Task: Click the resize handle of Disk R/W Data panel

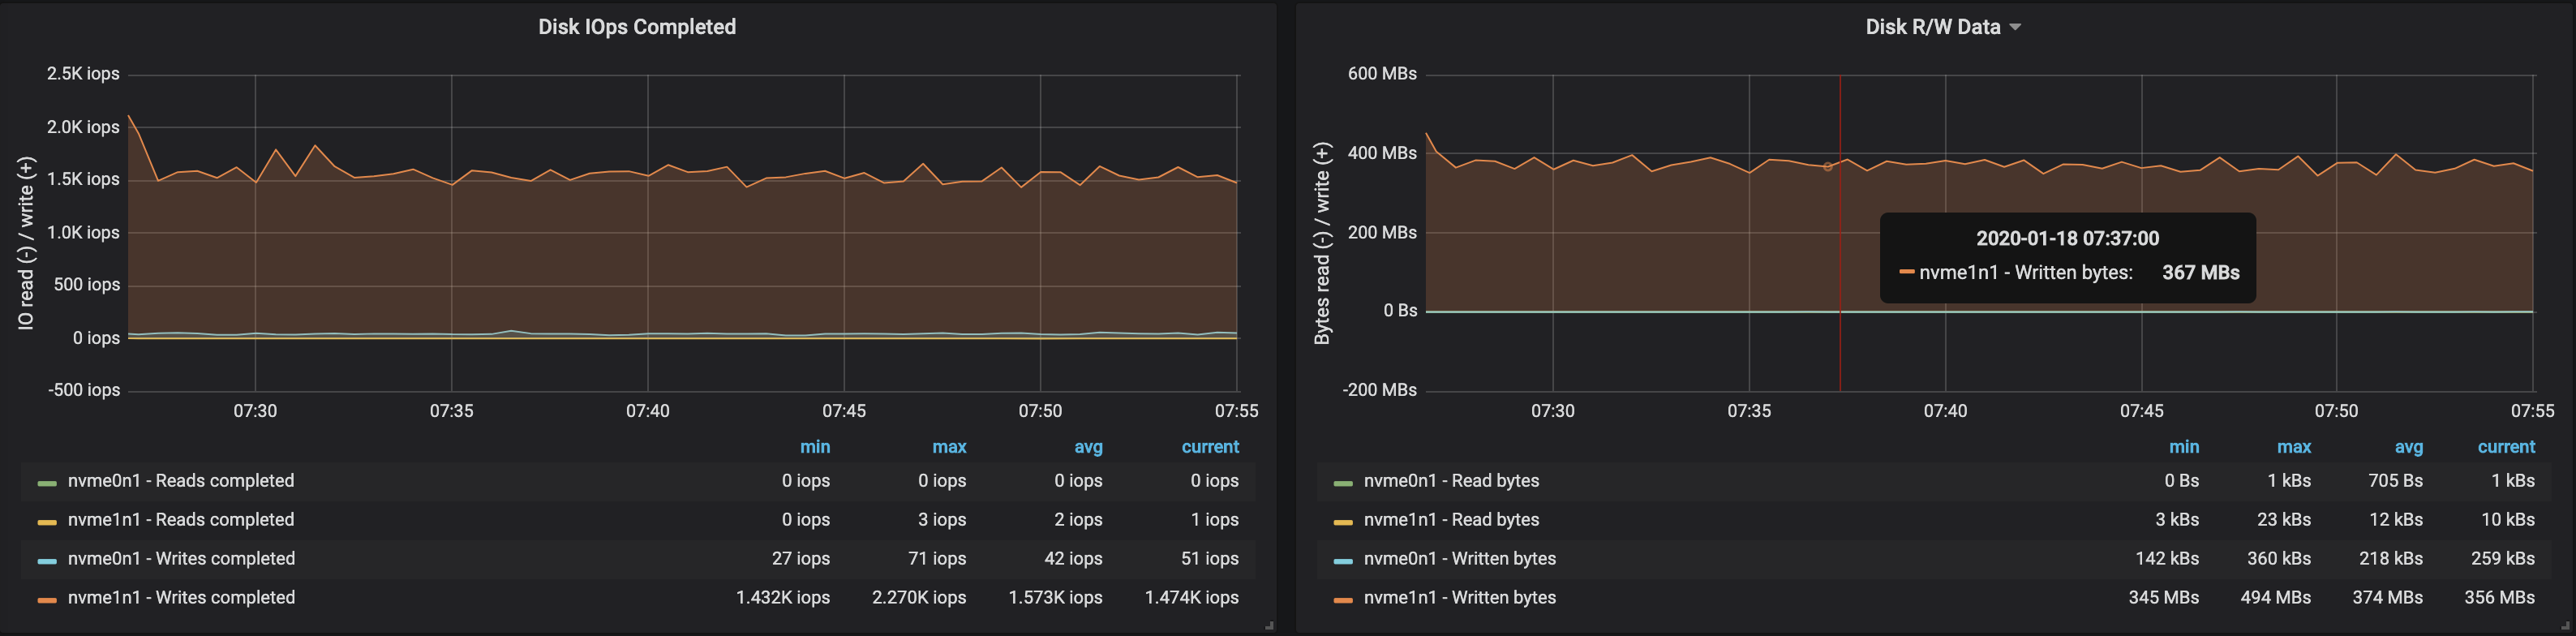Action: pyautogui.click(x=2566, y=626)
